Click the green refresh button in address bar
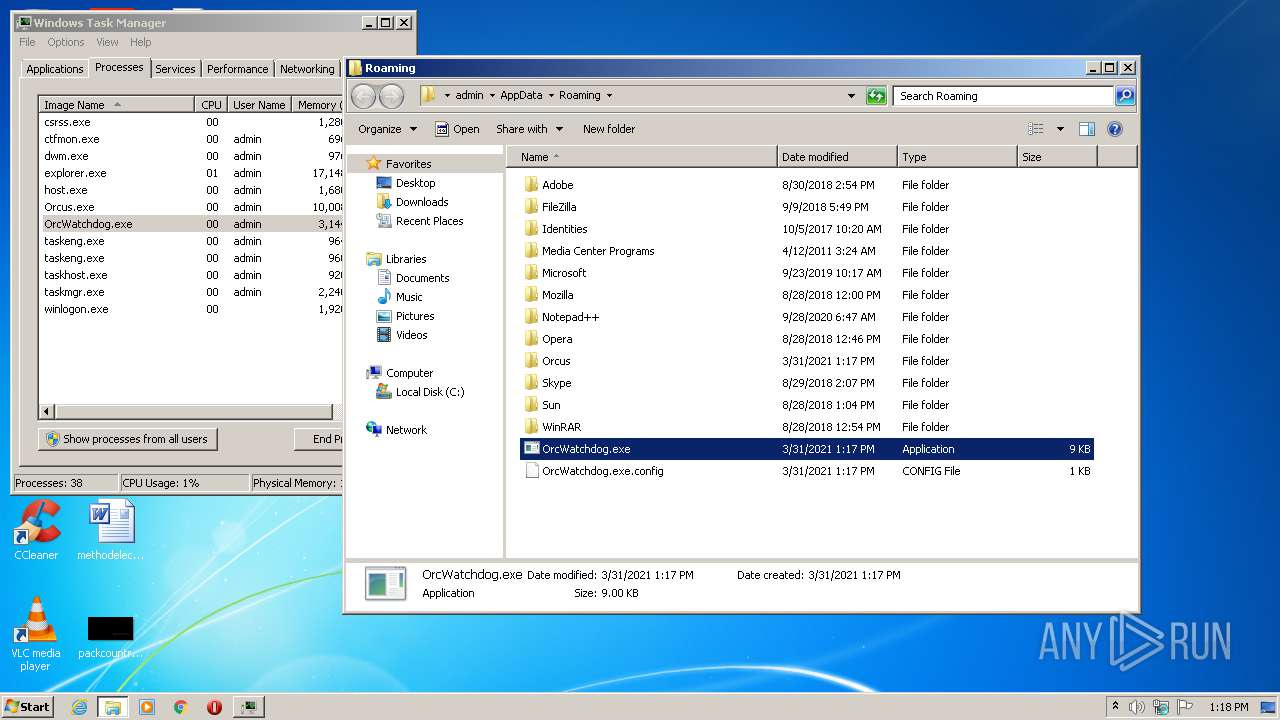Screen dimensions: 1280x720 pyautogui.click(x=876, y=96)
